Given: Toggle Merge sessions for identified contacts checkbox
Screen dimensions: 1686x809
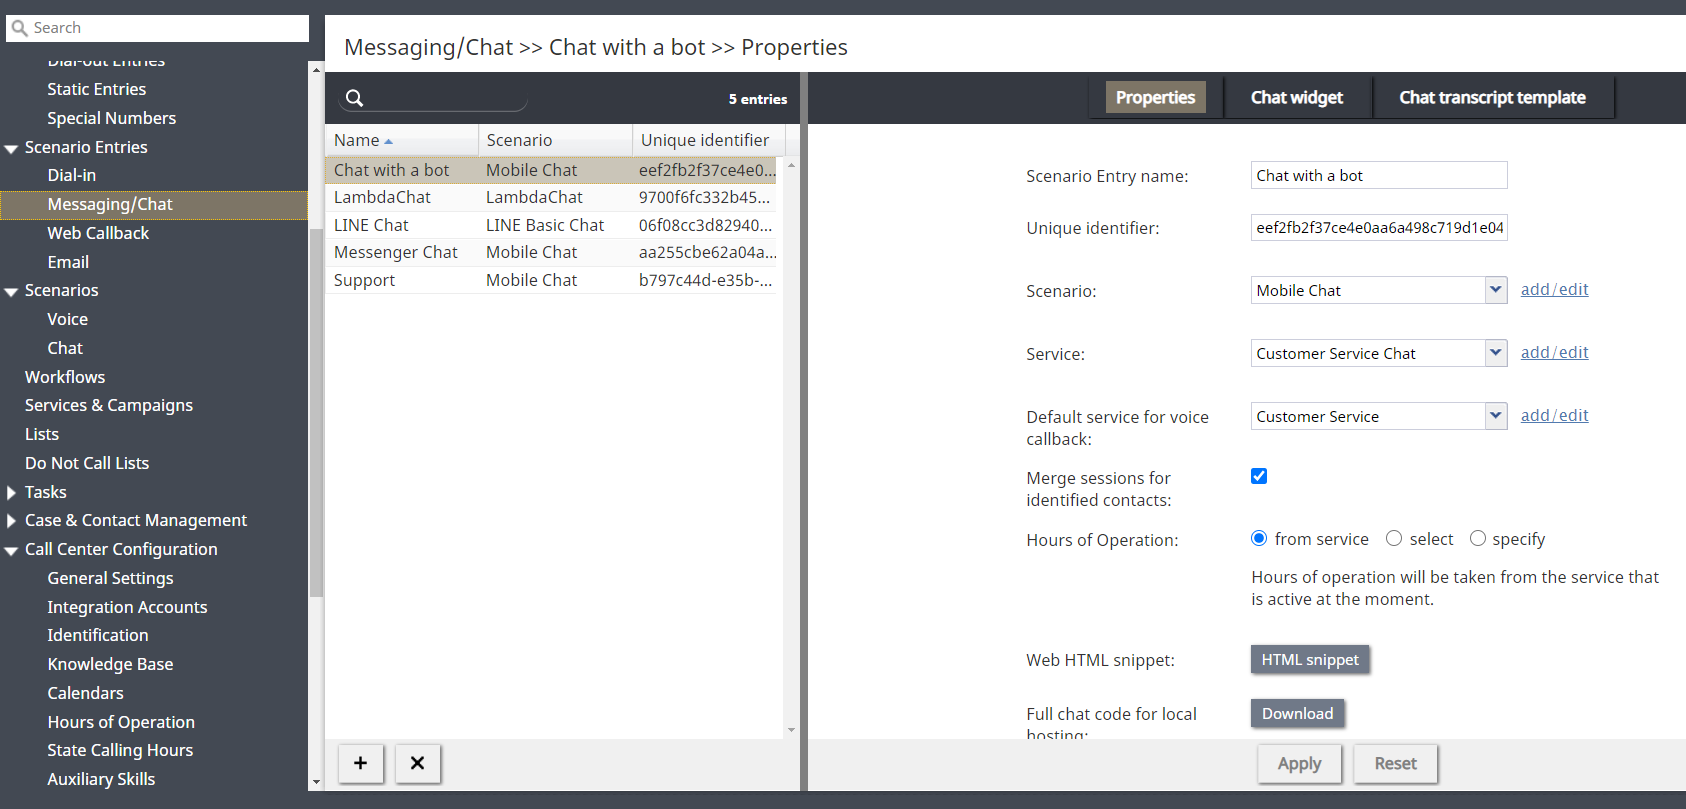Looking at the screenshot, I should pos(1259,476).
